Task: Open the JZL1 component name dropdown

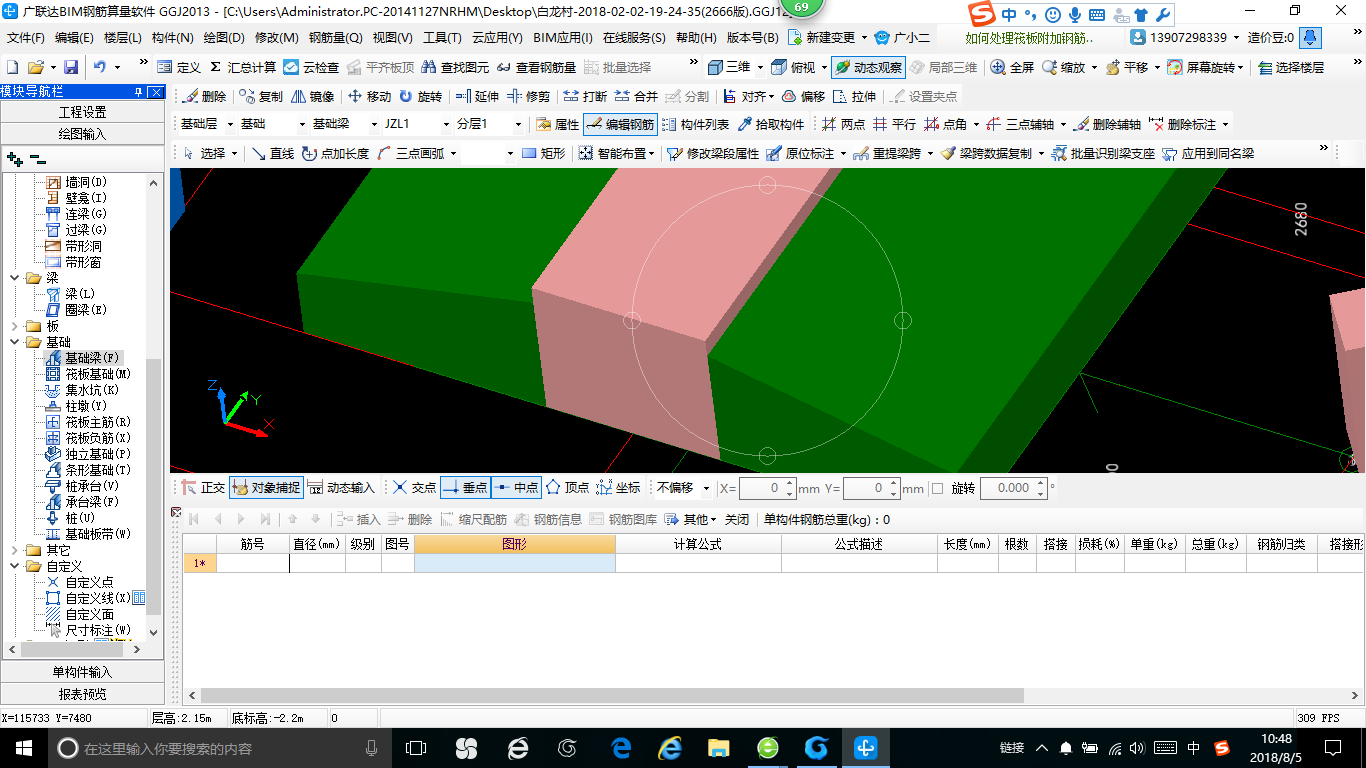Action: pos(444,125)
